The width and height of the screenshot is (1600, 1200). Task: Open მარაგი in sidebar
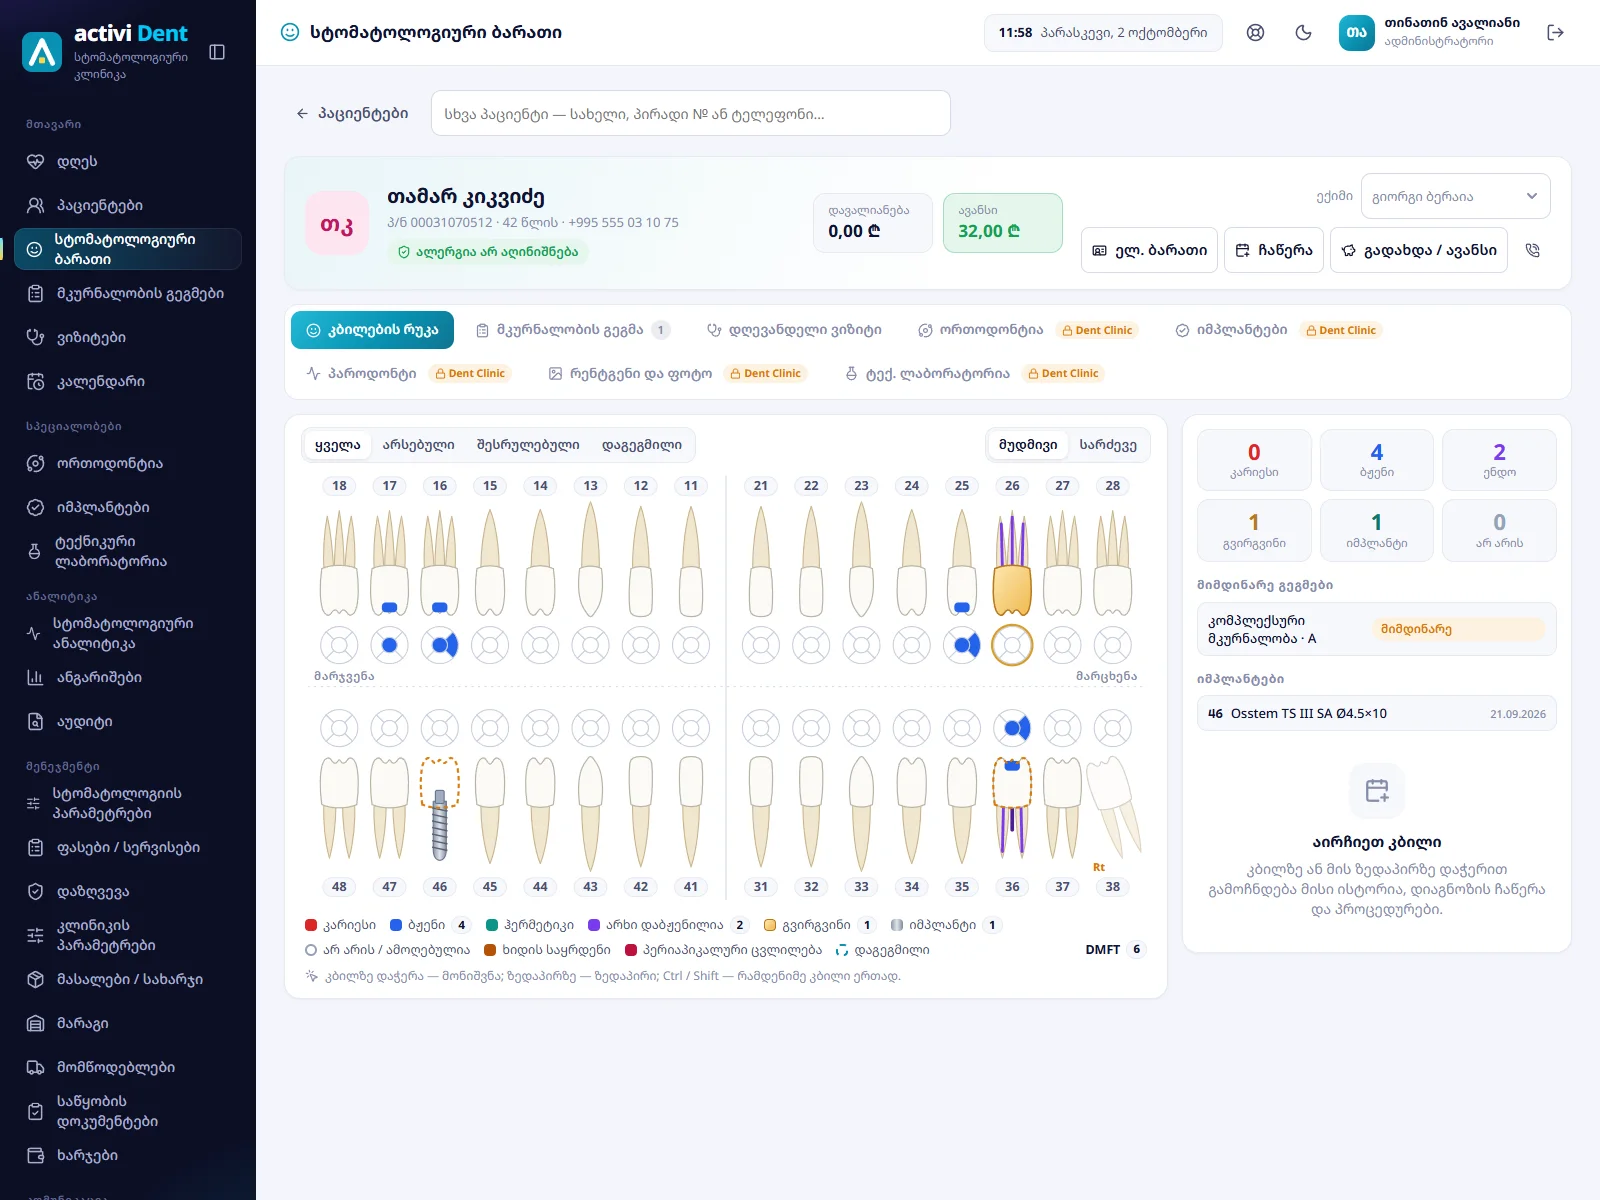point(128,1023)
